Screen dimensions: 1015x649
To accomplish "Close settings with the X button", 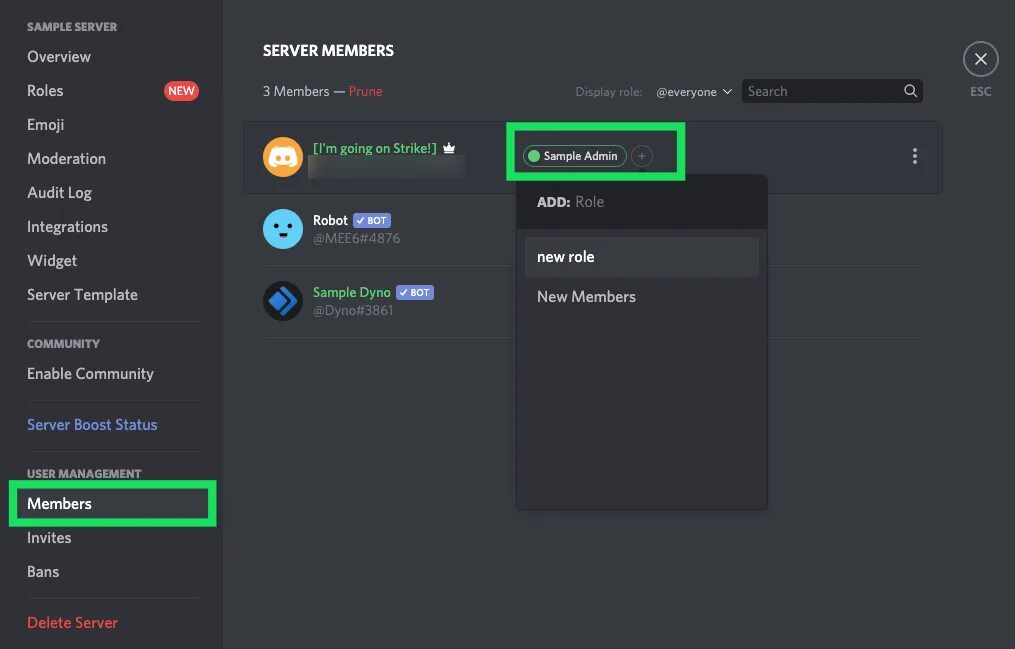I will click(x=981, y=60).
